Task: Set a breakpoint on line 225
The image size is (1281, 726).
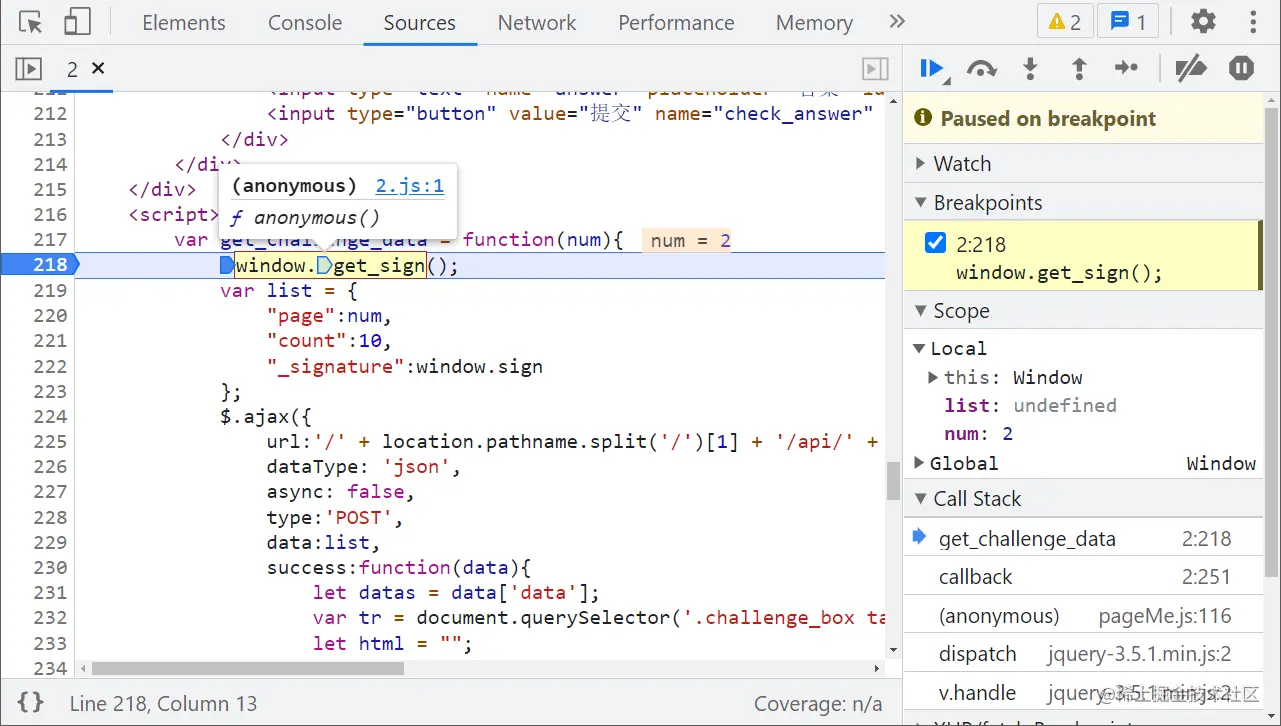Action: pyautogui.click(x=49, y=441)
